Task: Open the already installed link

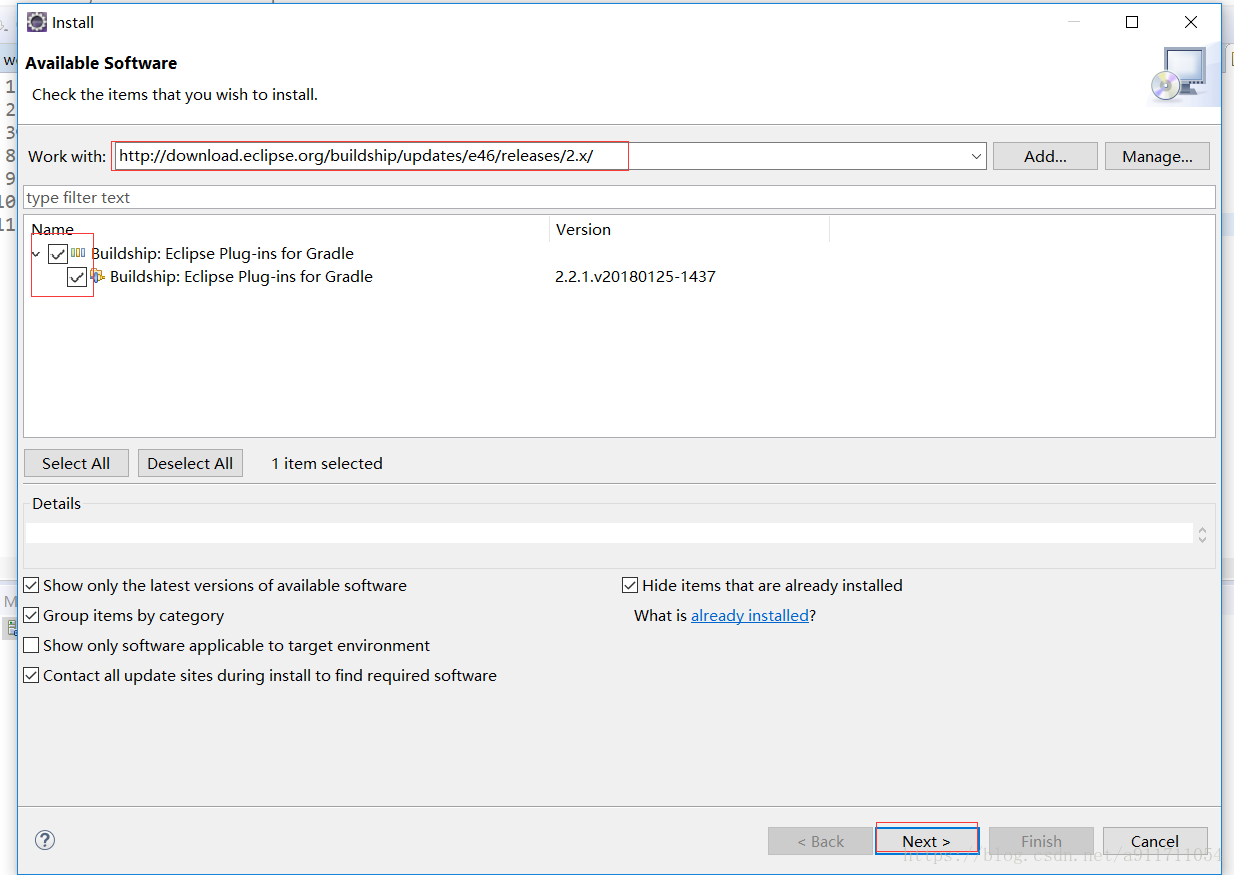Action: click(750, 616)
